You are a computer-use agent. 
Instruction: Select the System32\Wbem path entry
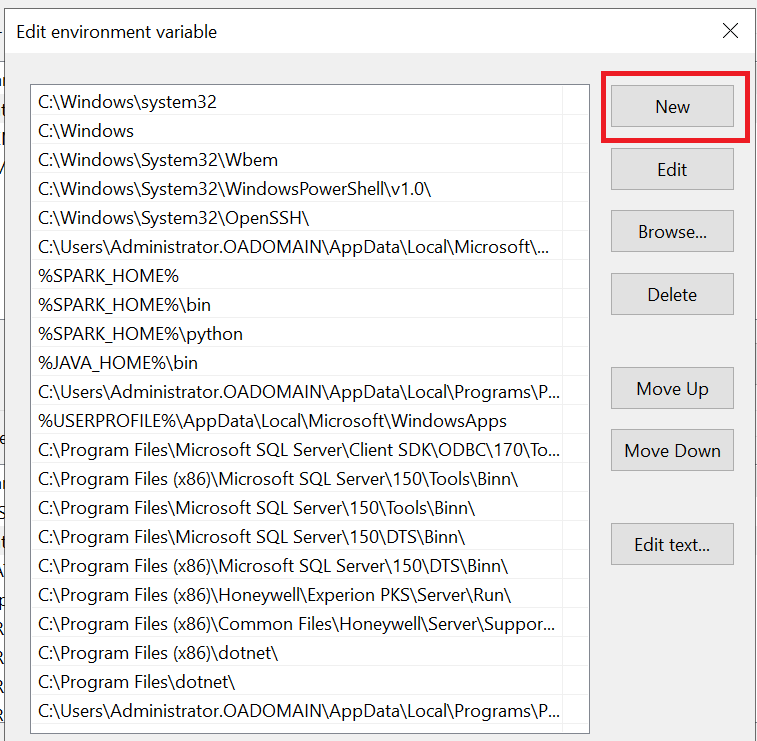(158, 160)
